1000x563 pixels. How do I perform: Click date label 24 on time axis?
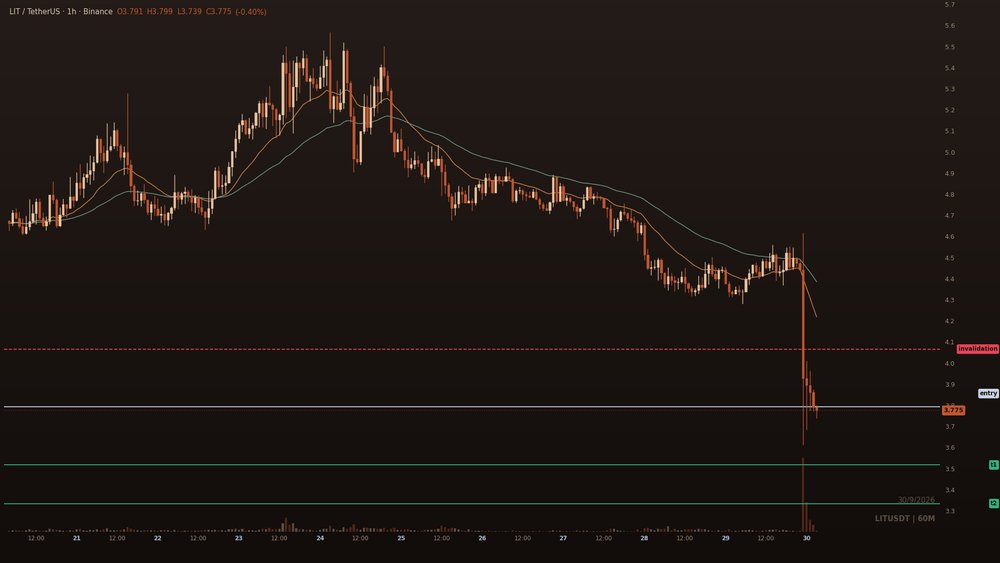point(320,538)
